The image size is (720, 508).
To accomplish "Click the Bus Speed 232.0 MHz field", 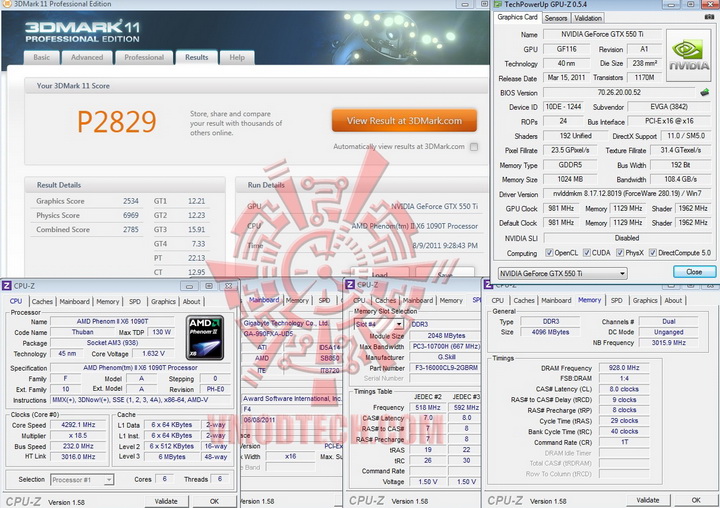I will 79,446.
